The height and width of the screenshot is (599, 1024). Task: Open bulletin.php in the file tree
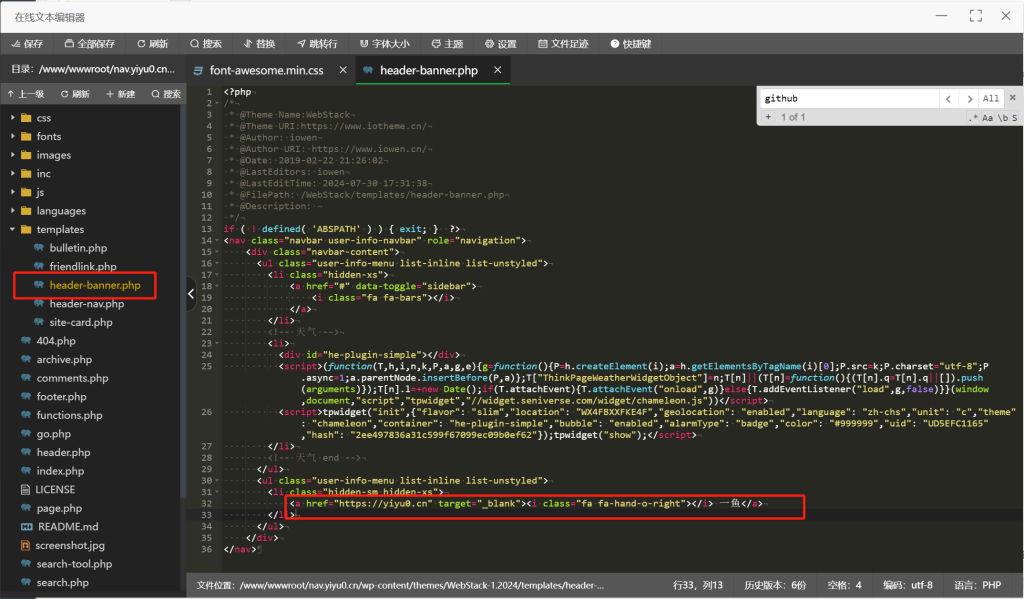(78, 248)
